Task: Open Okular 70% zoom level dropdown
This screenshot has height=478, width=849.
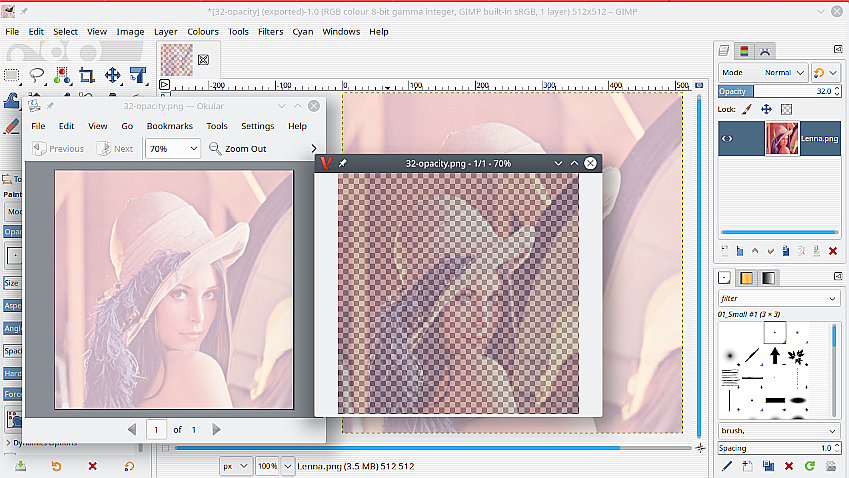Action: point(172,149)
